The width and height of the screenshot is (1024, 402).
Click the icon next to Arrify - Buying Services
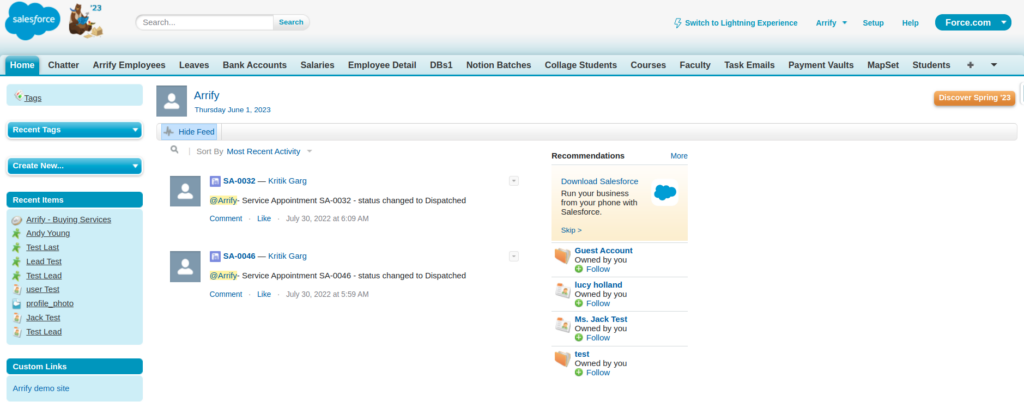tap(17, 220)
